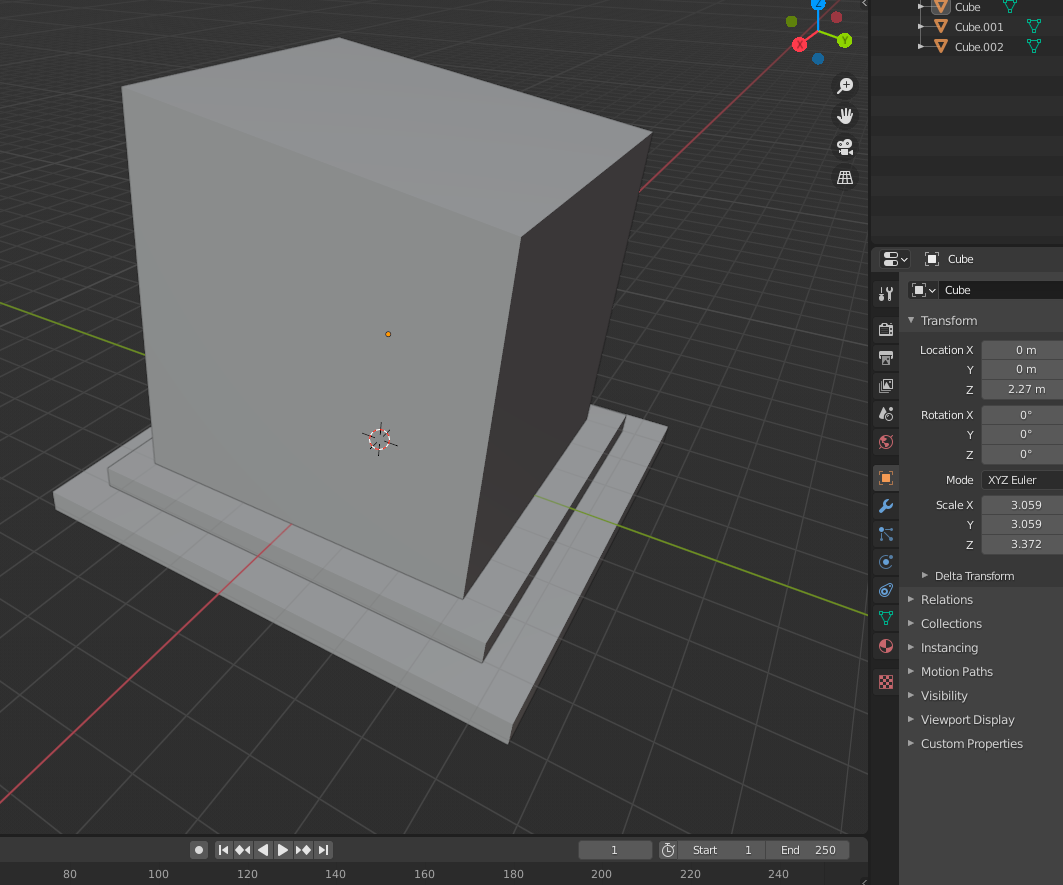This screenshot has height=885, width=1063.
Task: Click the Start frame field
Action: [x=721, y=850]
